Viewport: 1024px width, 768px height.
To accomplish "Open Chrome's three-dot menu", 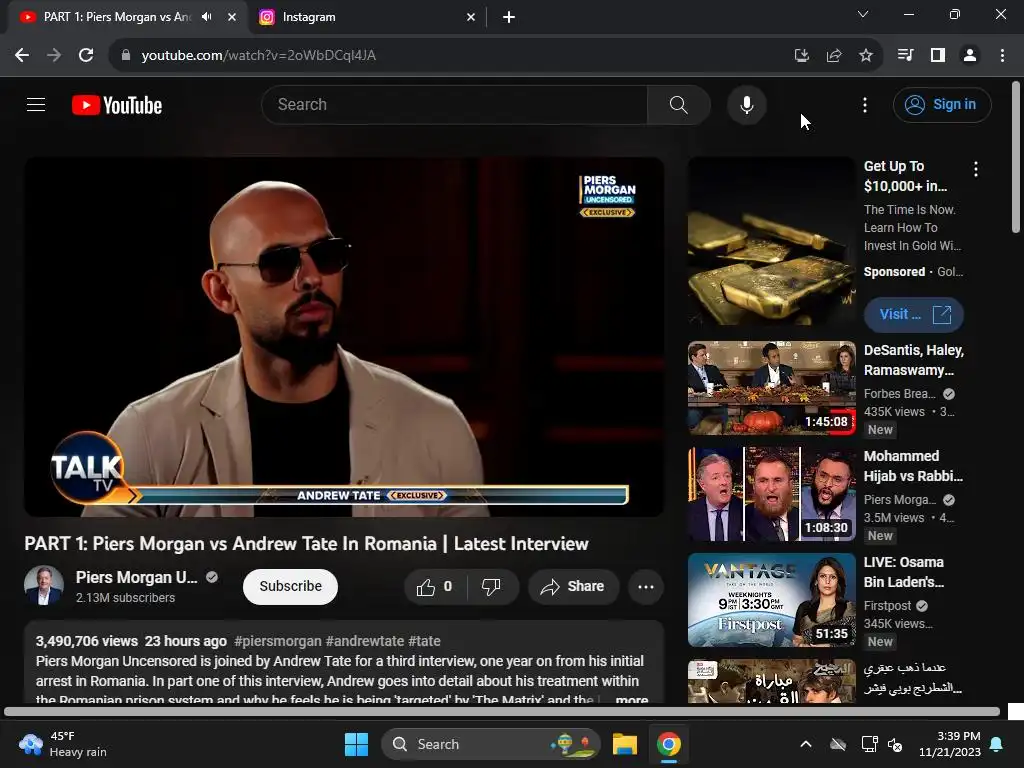I will point(1002,56).
